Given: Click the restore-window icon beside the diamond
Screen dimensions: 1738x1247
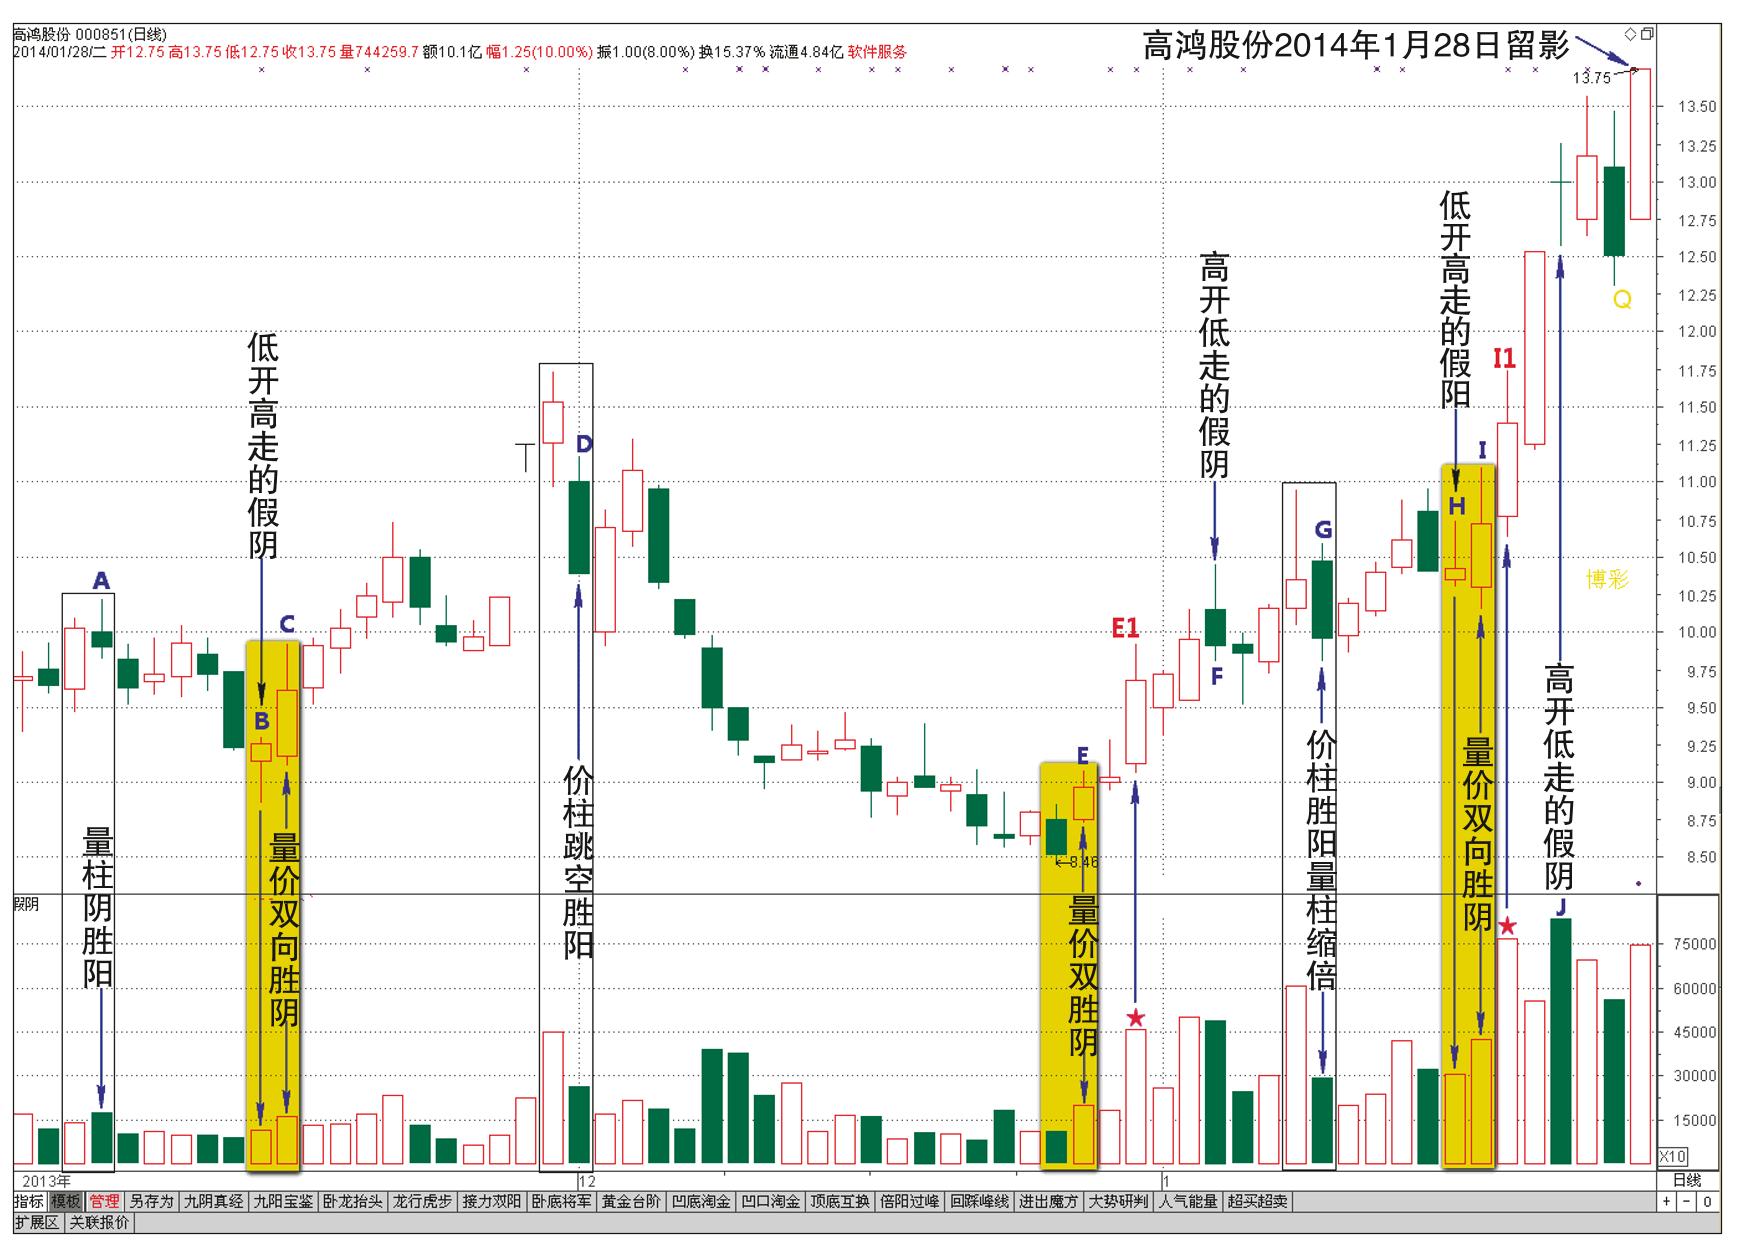Looking at the screenshot, I should pos(1647,34).
